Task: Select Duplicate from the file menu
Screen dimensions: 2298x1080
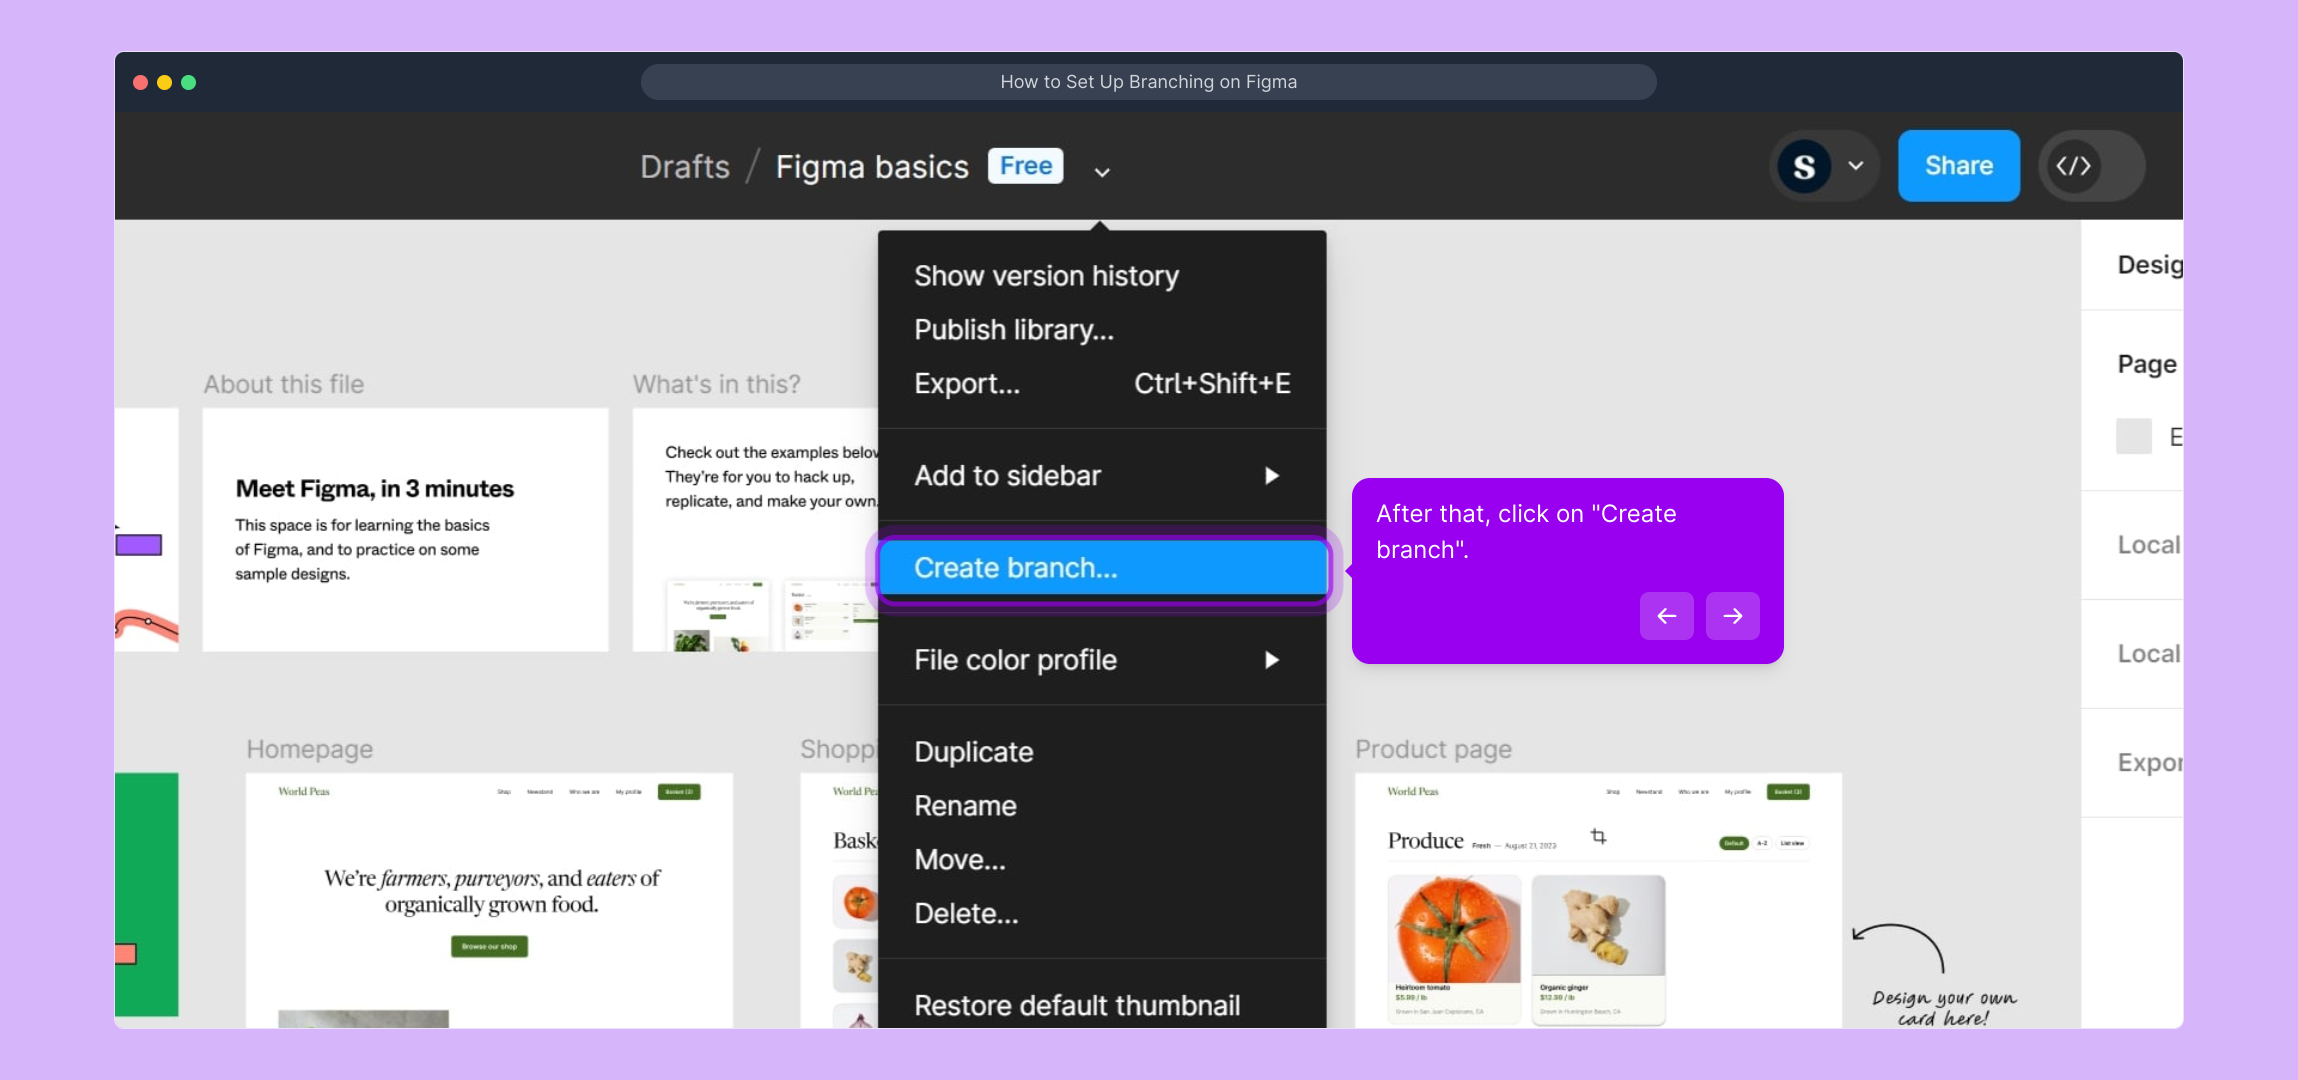Action: [973, 752]
